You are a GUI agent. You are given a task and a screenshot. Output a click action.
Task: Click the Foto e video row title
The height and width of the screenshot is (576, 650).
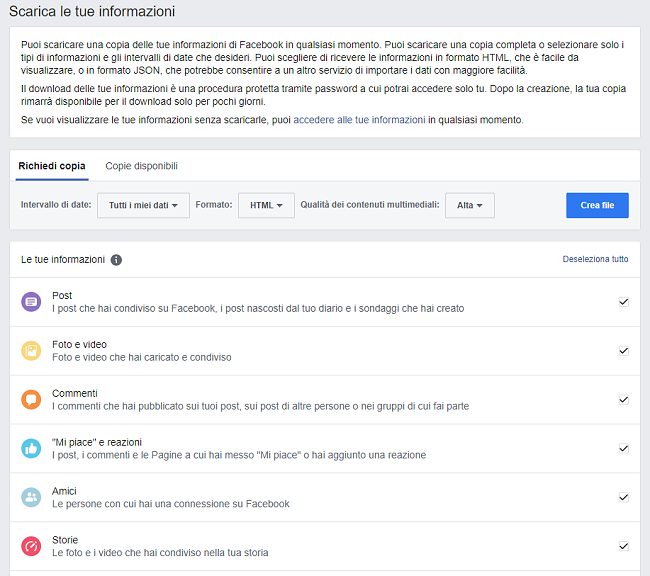[x=80, y=345]
